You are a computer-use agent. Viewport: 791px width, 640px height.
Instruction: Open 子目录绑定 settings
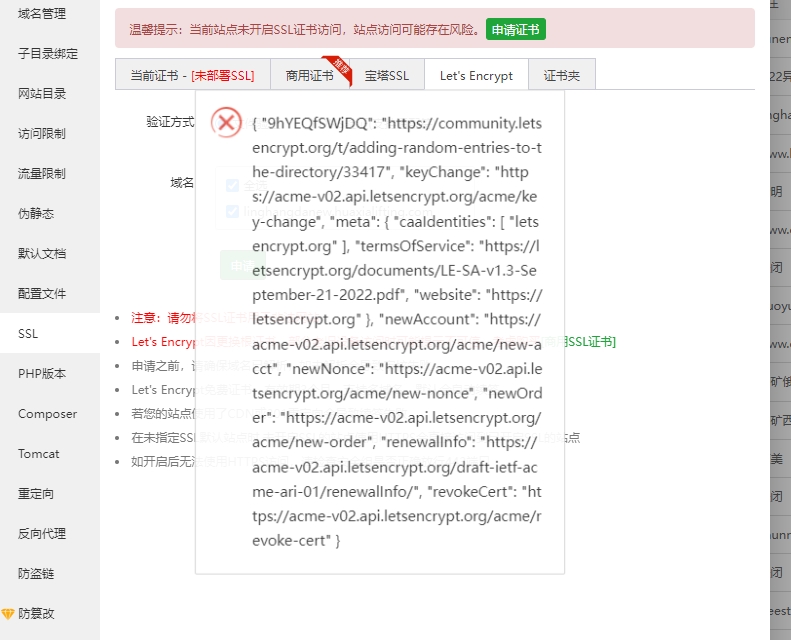pos(48,53)
